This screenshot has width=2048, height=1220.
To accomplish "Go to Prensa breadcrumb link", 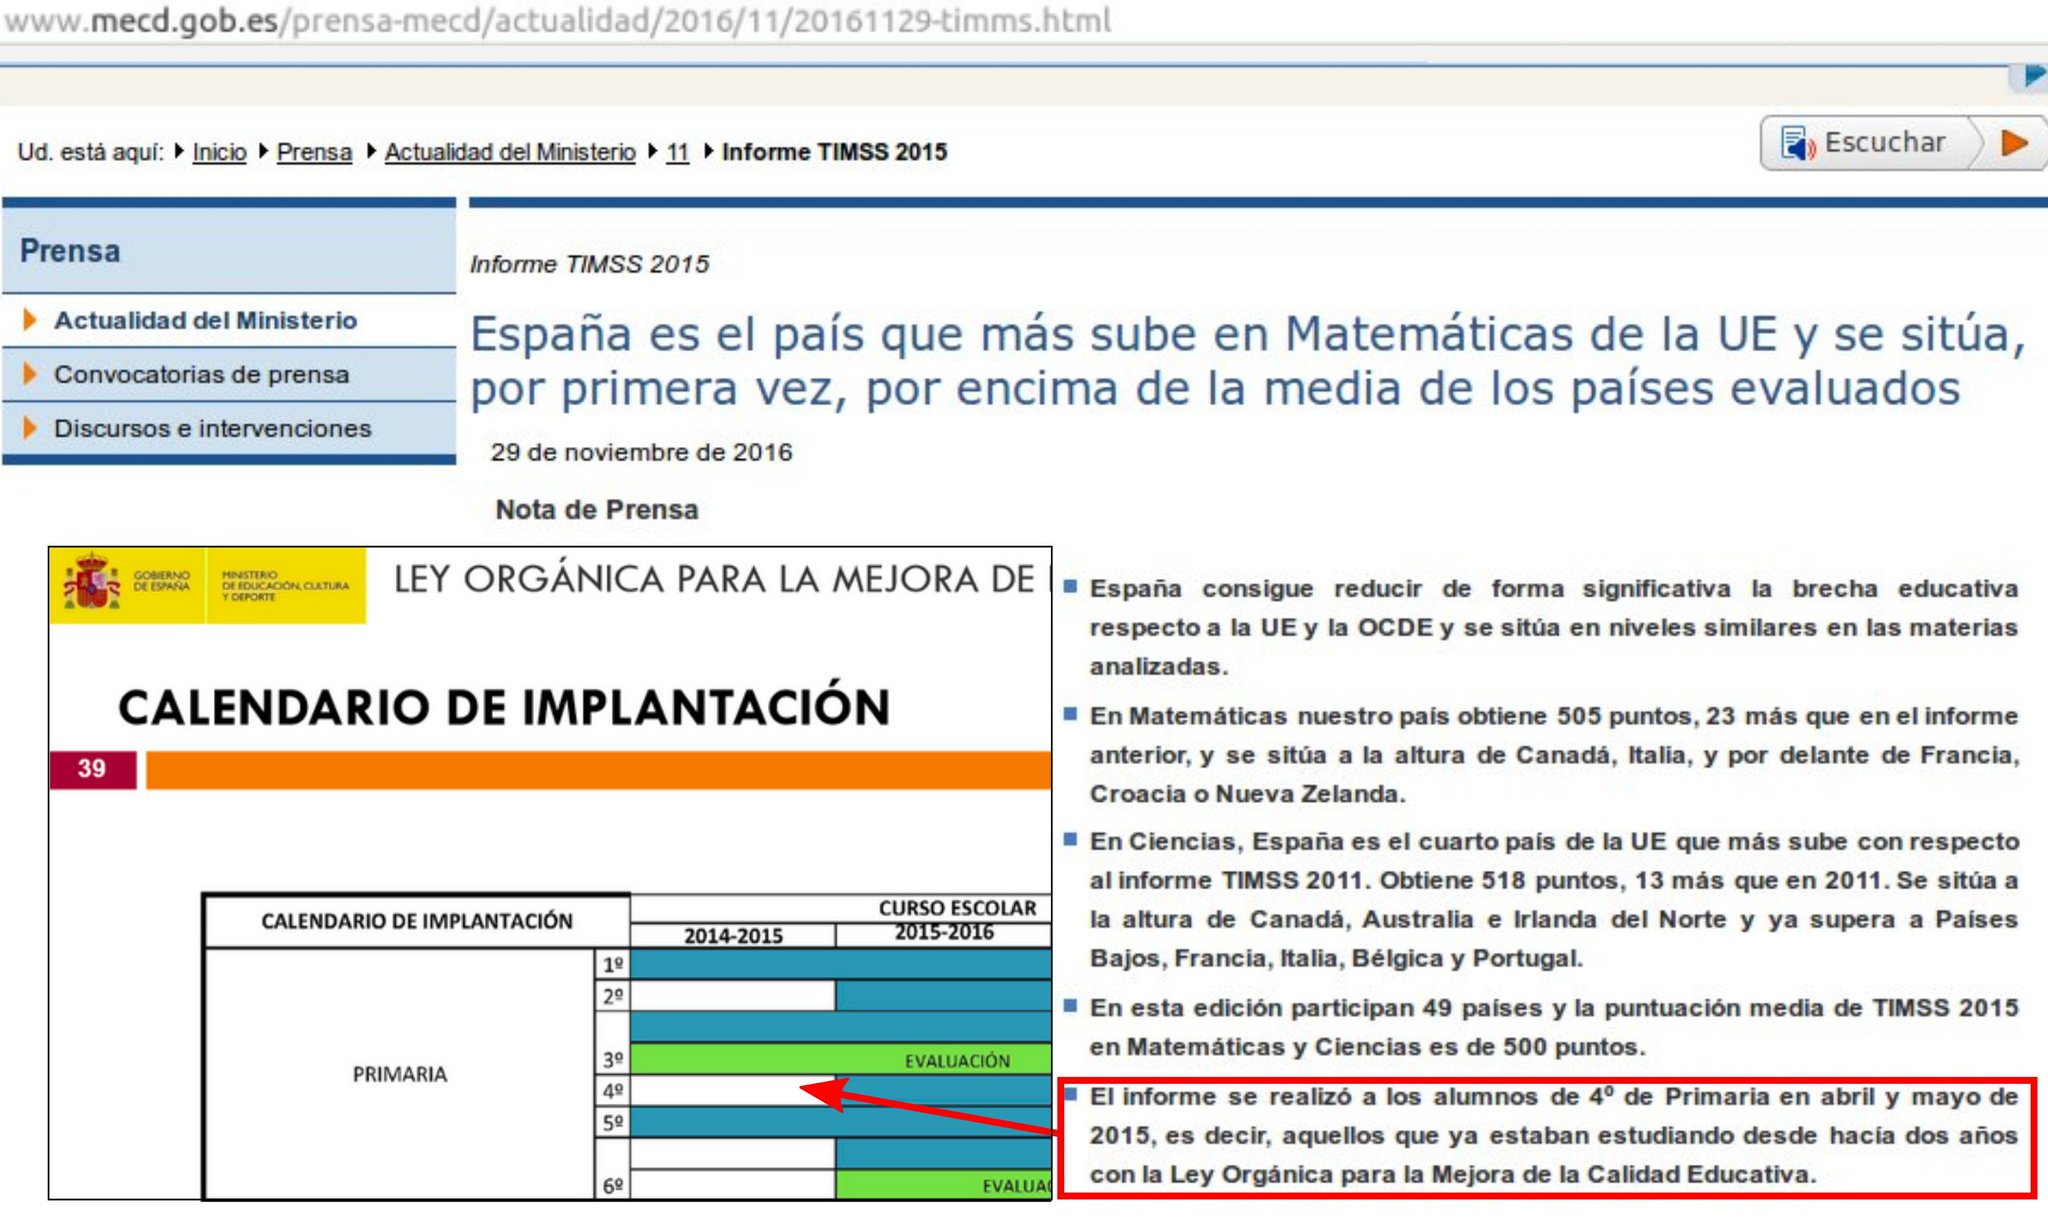I will pyautogui.click(x=314, y=152).
